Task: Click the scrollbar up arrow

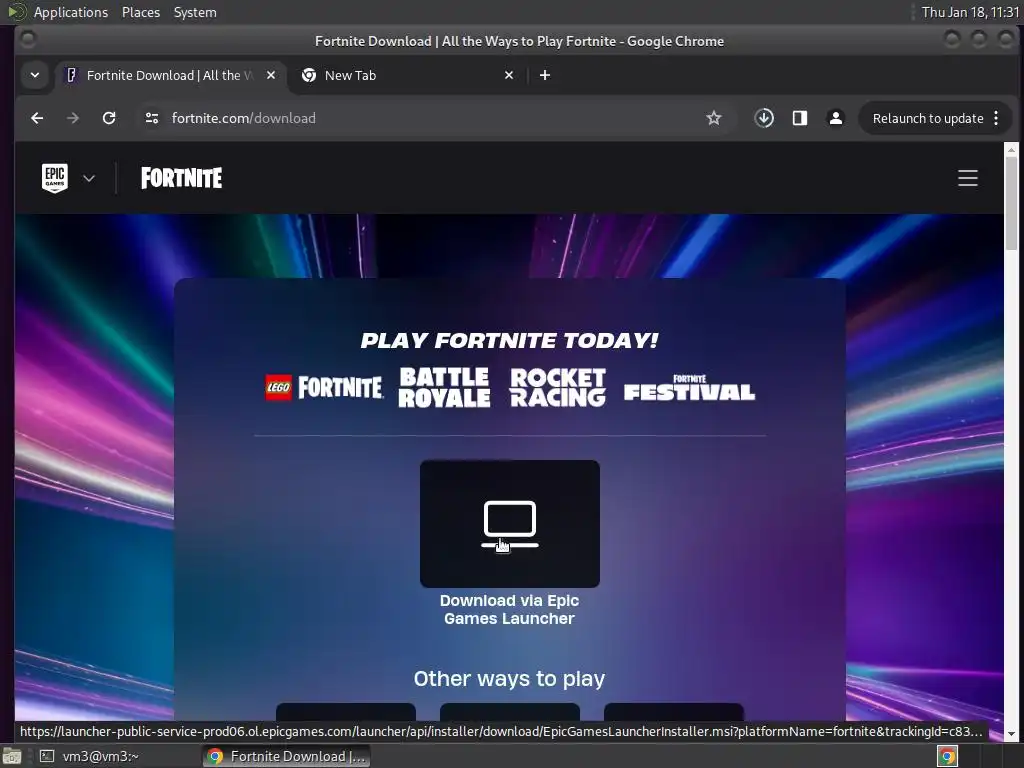Action: pyautogui.click(x=1011, y=150)
